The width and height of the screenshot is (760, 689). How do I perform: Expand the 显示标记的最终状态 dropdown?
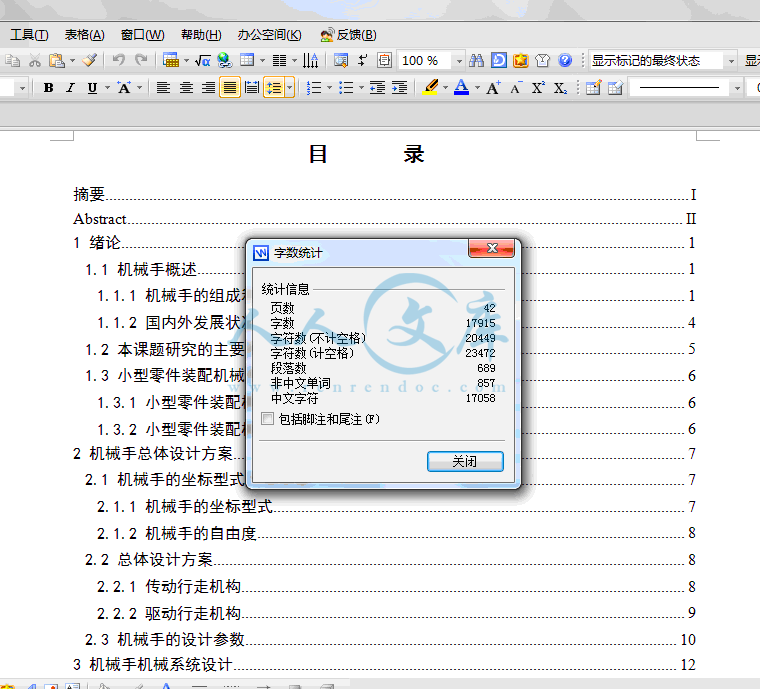731,61
